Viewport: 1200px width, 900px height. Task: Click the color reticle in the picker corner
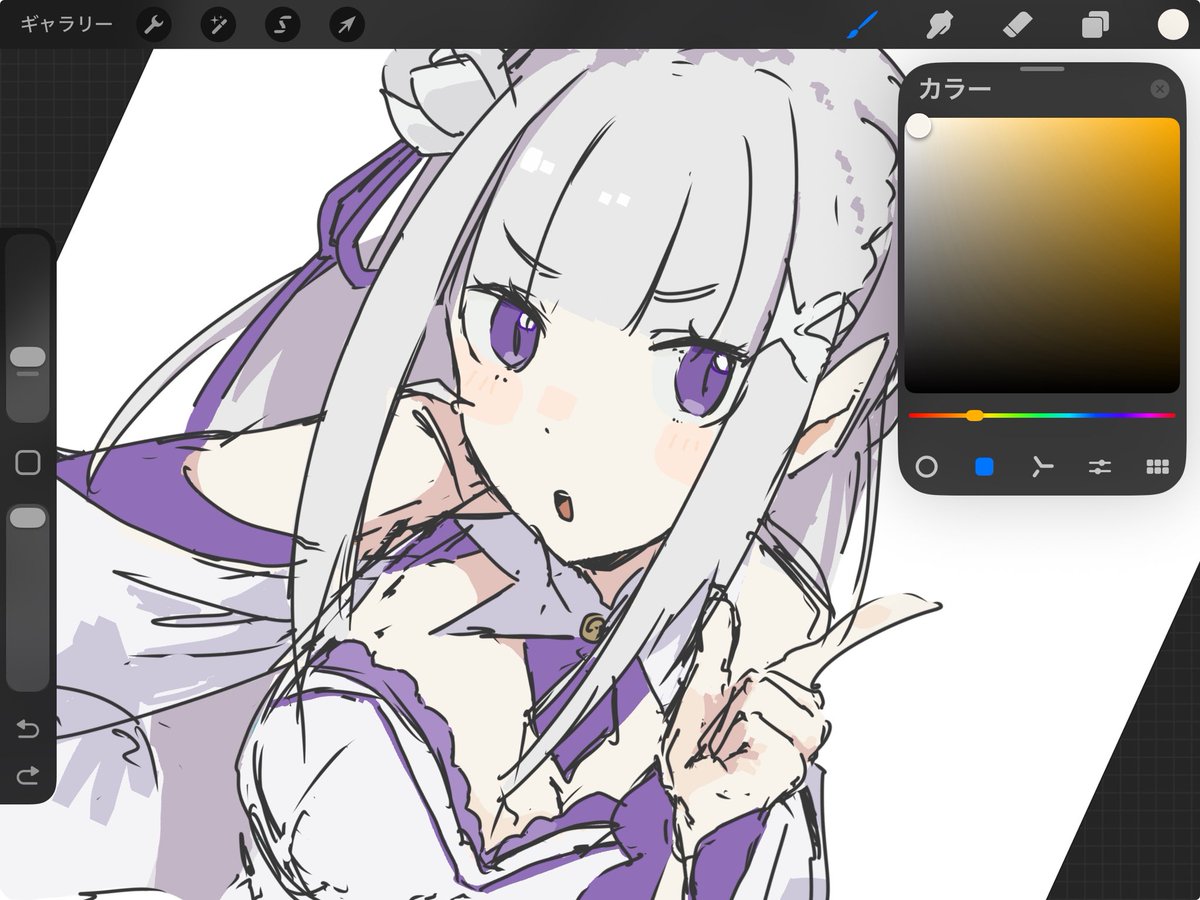[x=918, y=126]
